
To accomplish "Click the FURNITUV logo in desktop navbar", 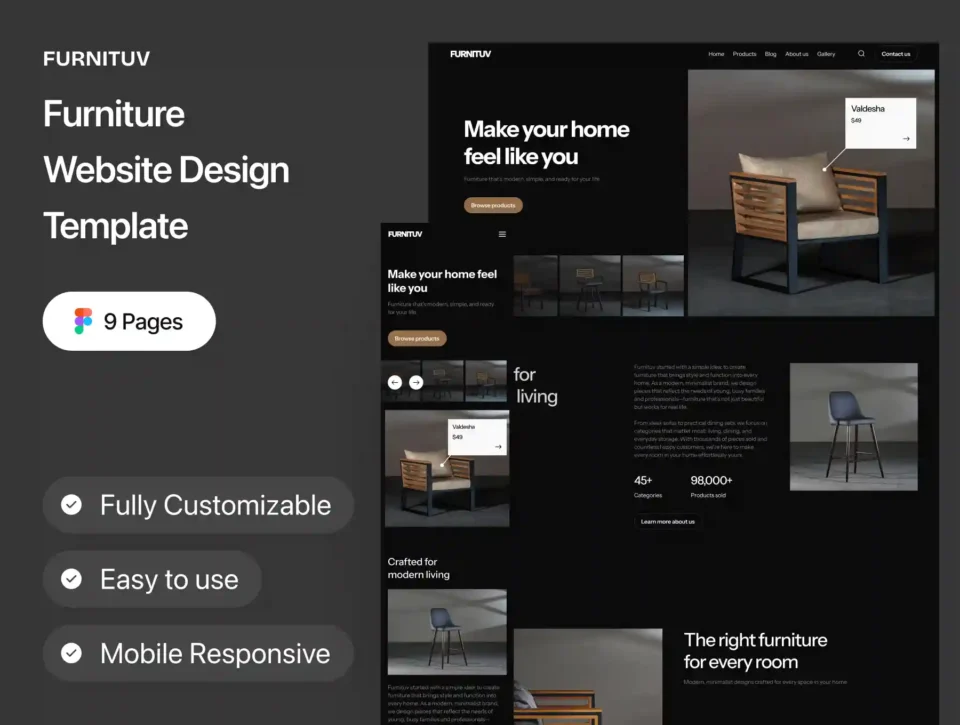I will pos(470,54).
